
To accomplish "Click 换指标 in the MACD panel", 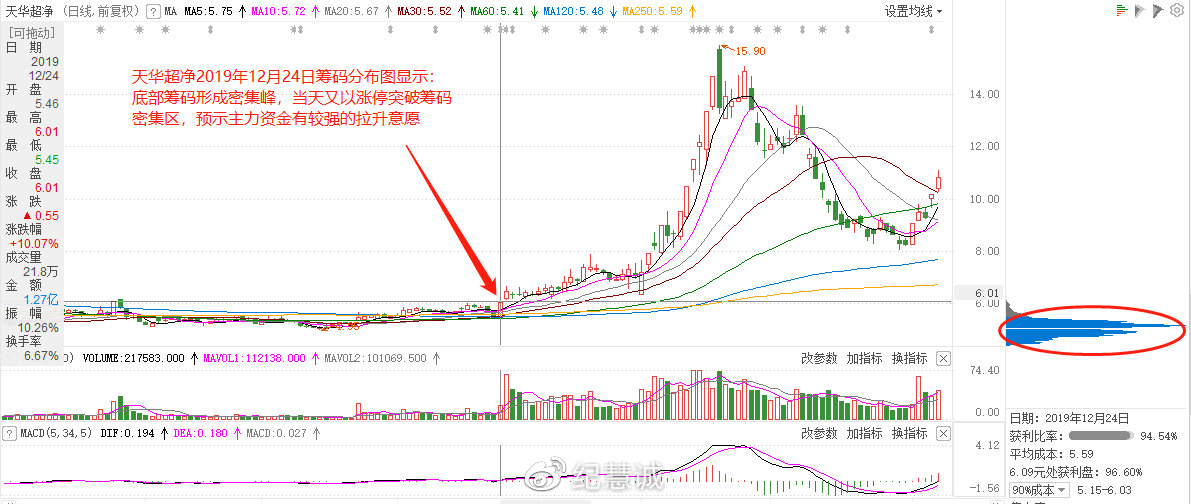I will click(909, 433).
